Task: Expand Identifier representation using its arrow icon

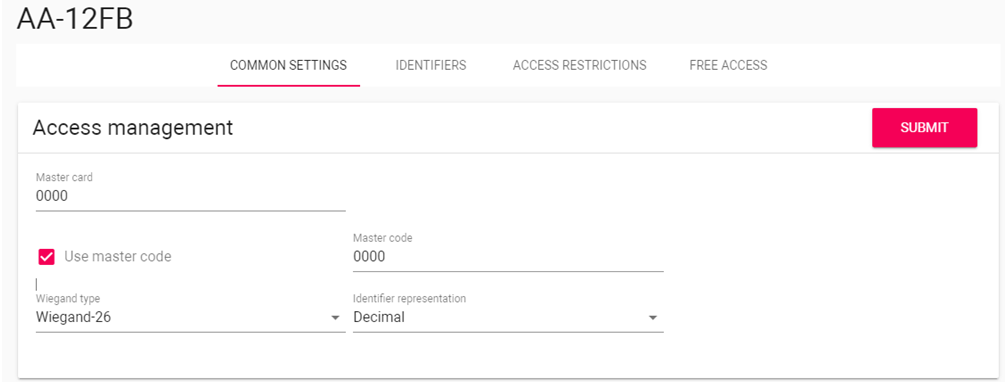Action: 652,318
